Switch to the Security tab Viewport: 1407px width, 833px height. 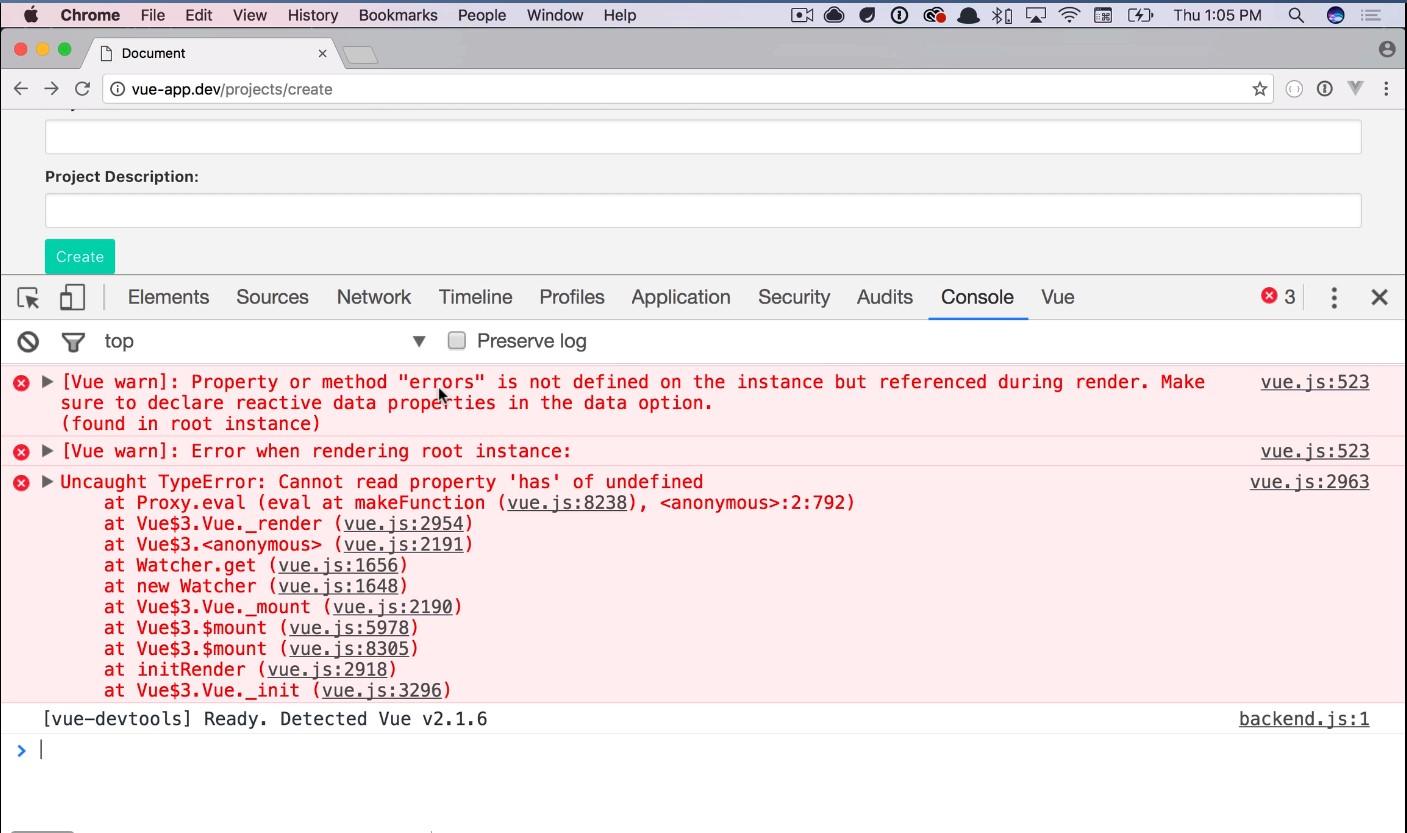794,297
